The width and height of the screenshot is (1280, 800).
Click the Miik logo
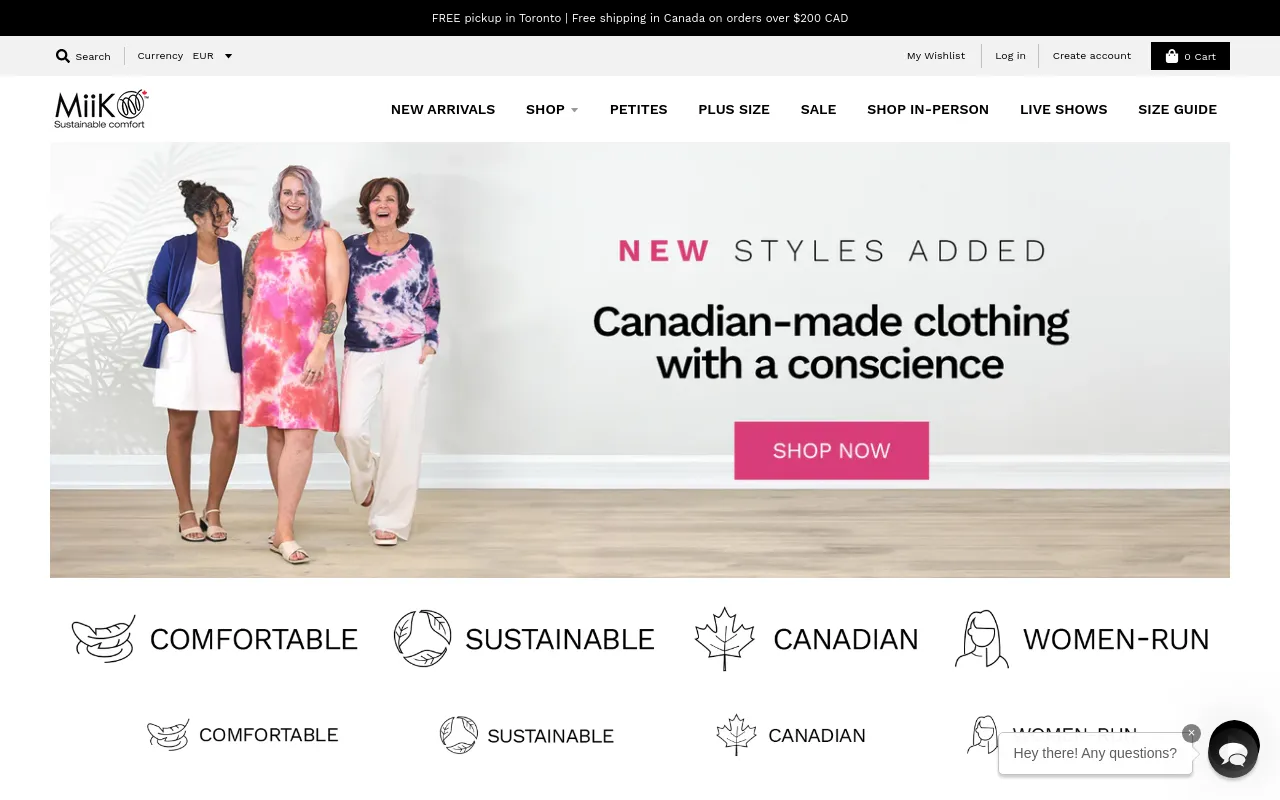[x=101, y=109]
